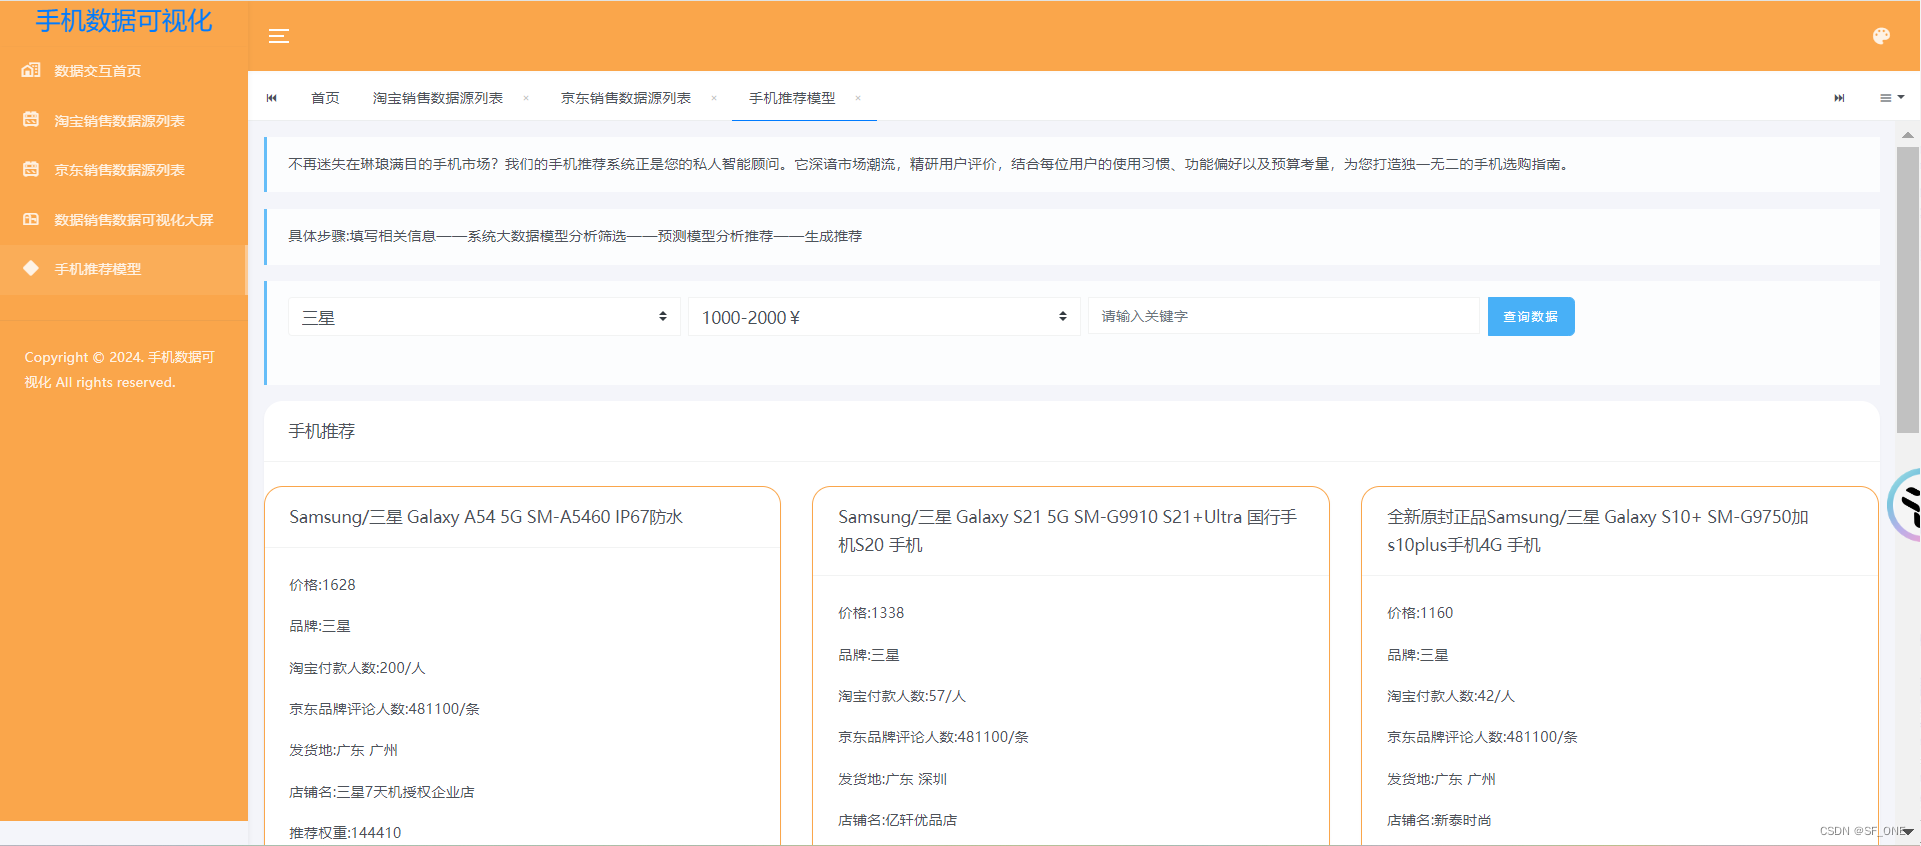Click the Galaxy S21 5G card title

click(1067, 531)
